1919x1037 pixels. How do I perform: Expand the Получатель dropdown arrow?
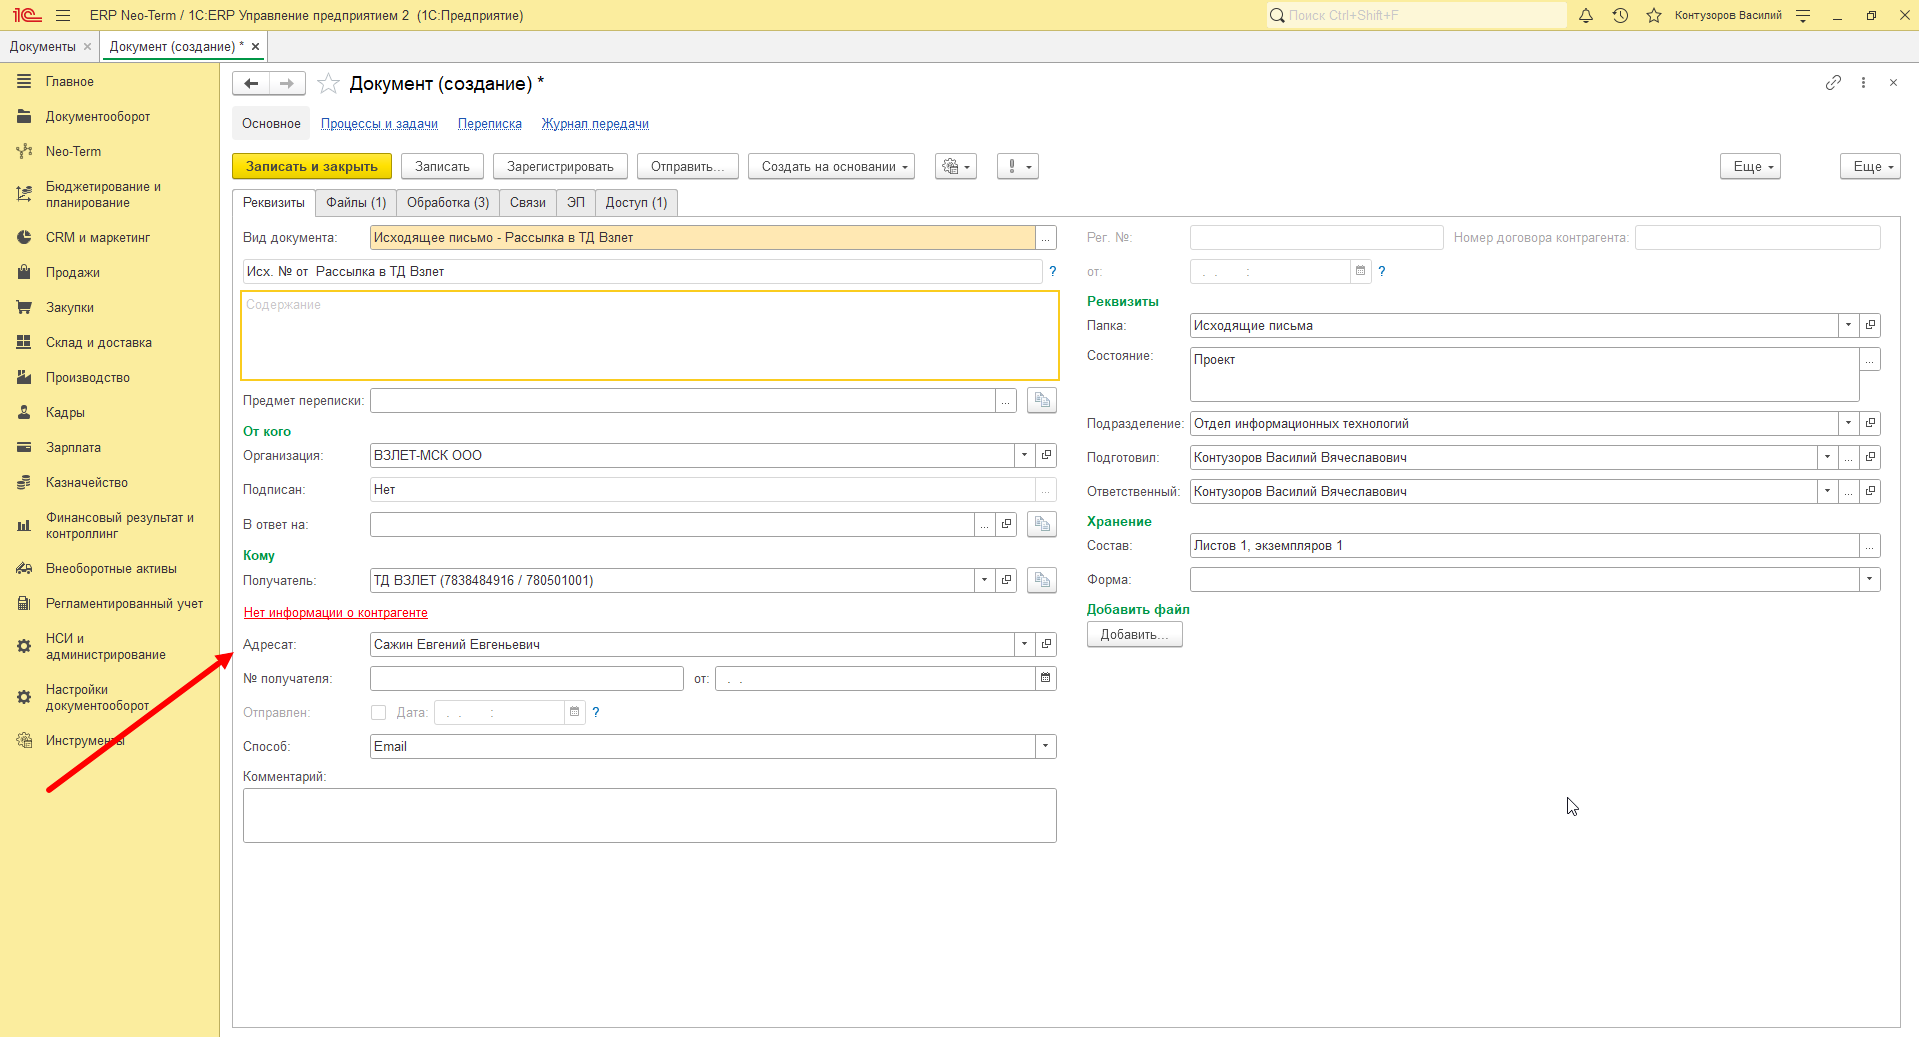click(x=984, y=580)
